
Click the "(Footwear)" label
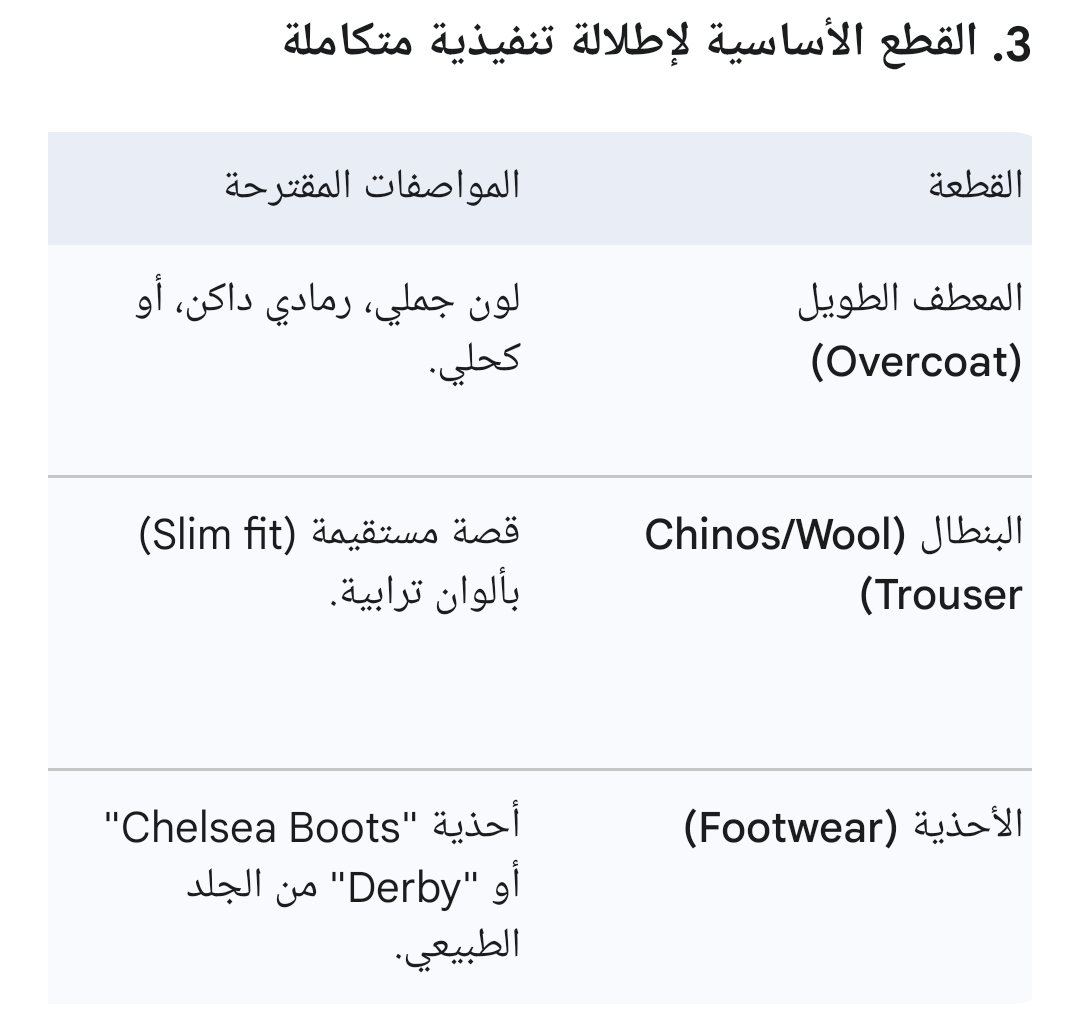coord(791,828)
